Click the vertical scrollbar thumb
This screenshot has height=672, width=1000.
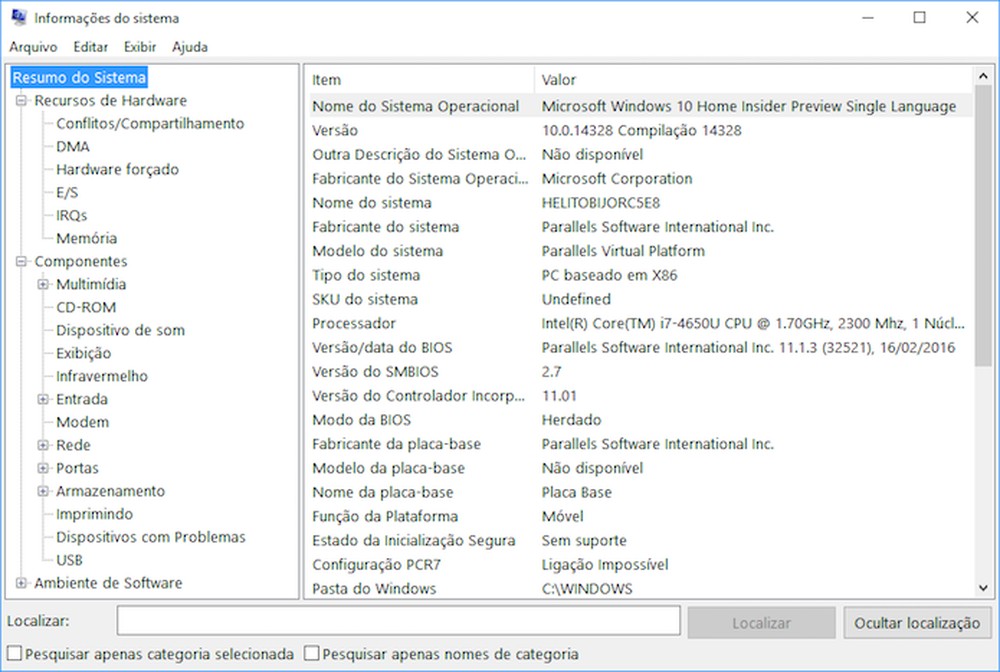pyautogui.click(x=983, y=226)
